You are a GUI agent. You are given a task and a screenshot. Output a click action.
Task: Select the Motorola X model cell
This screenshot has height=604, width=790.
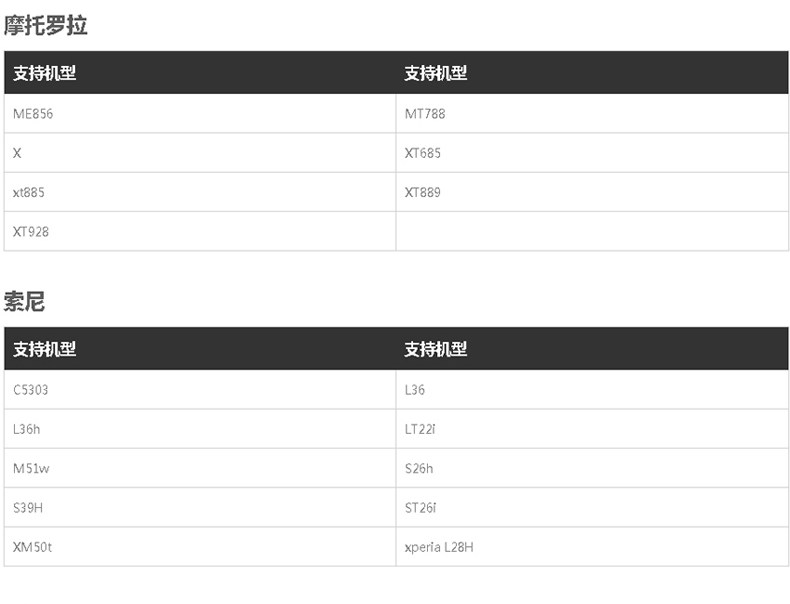pyautogui.click(x=17, y=153)
